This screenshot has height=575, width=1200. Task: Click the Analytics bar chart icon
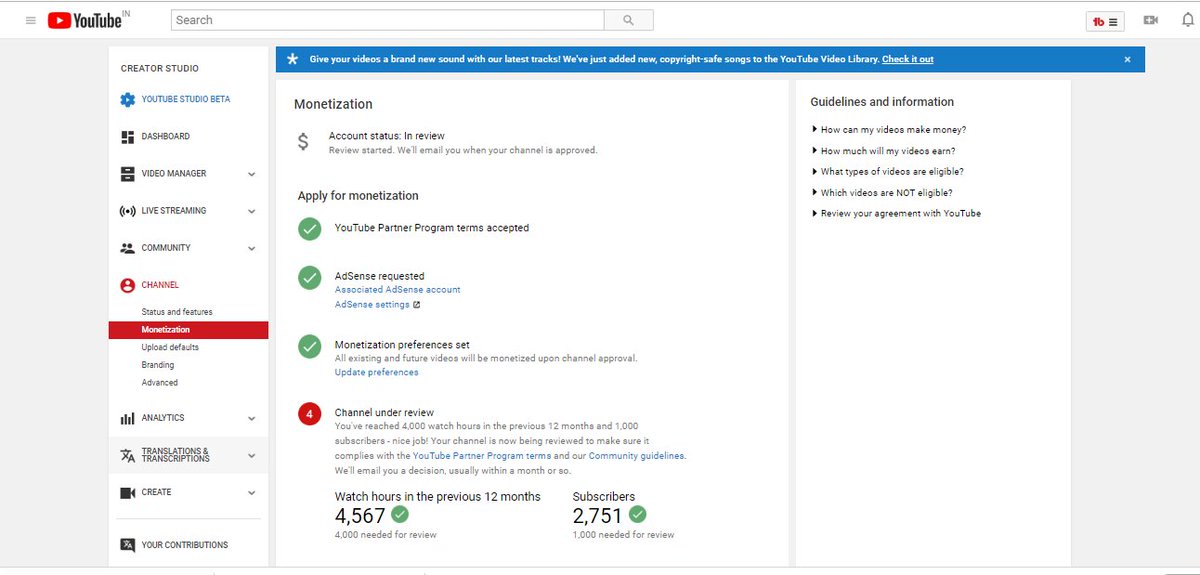point(127,418)
